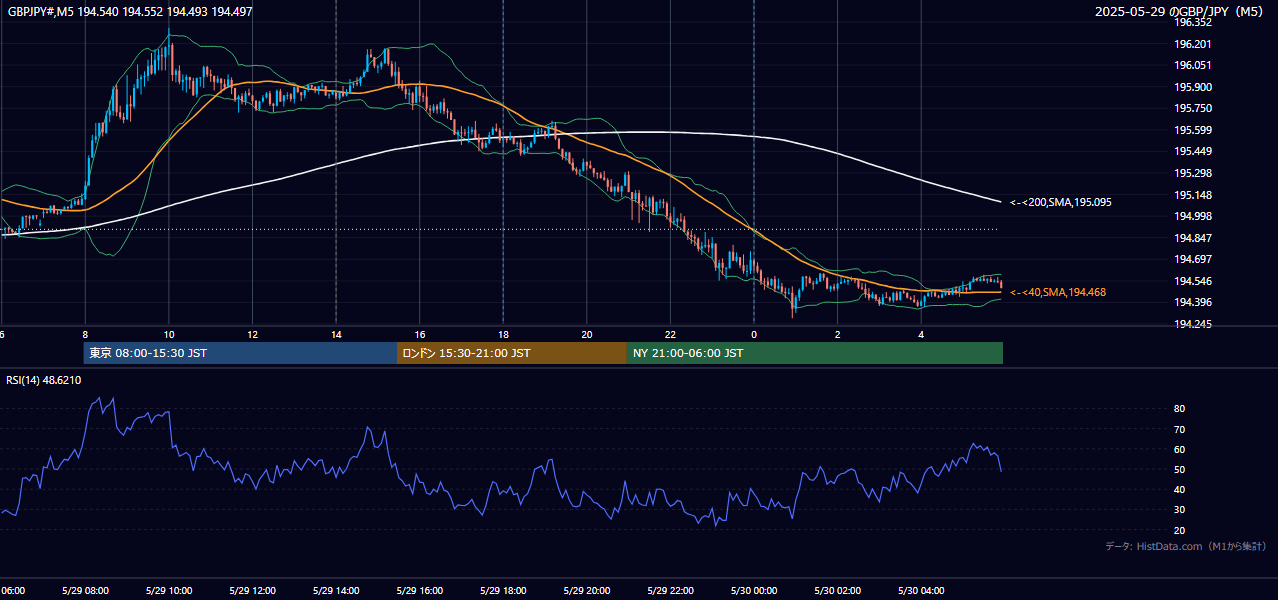1278x600 pixels.
Task: Click price axis label 195.148
Action: pyautogui.click(x=1193, y=194)
